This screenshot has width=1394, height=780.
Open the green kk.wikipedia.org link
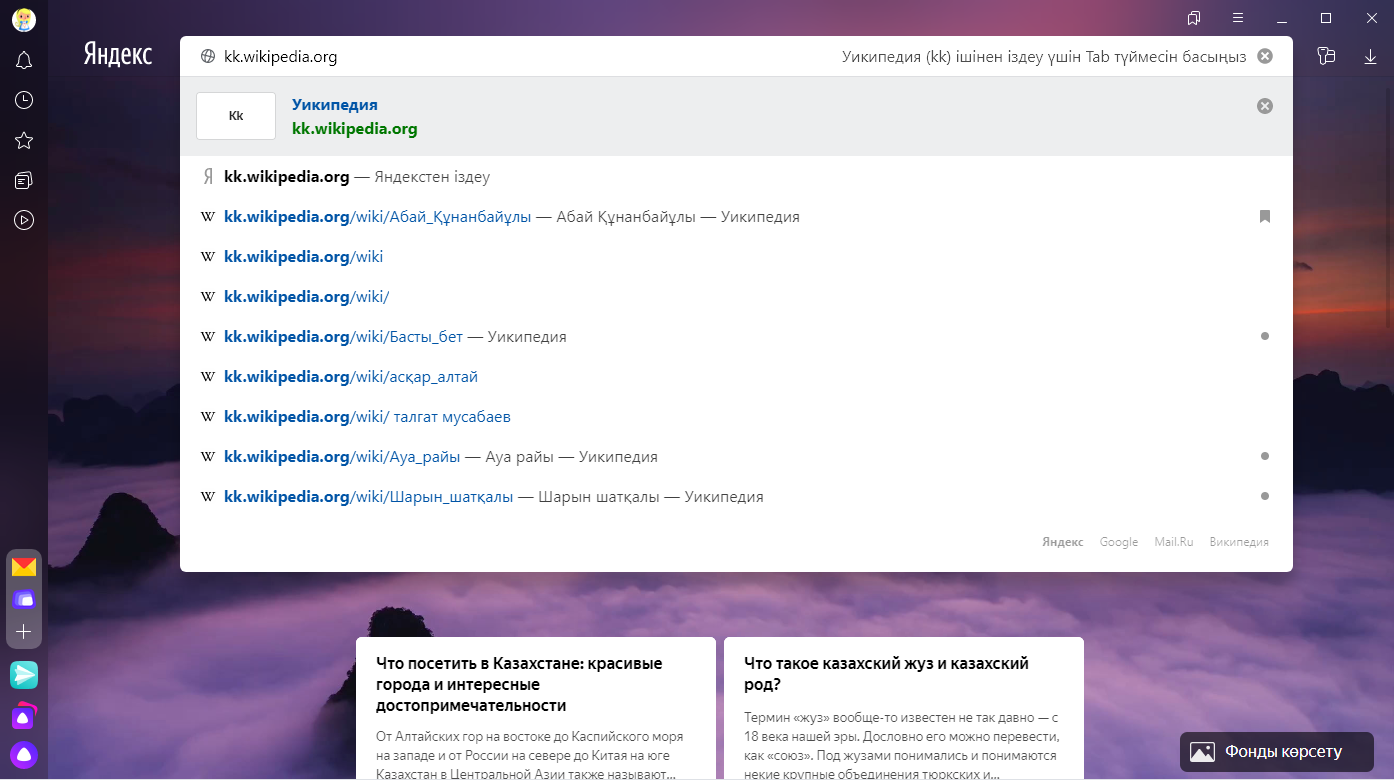click(355, 128)
